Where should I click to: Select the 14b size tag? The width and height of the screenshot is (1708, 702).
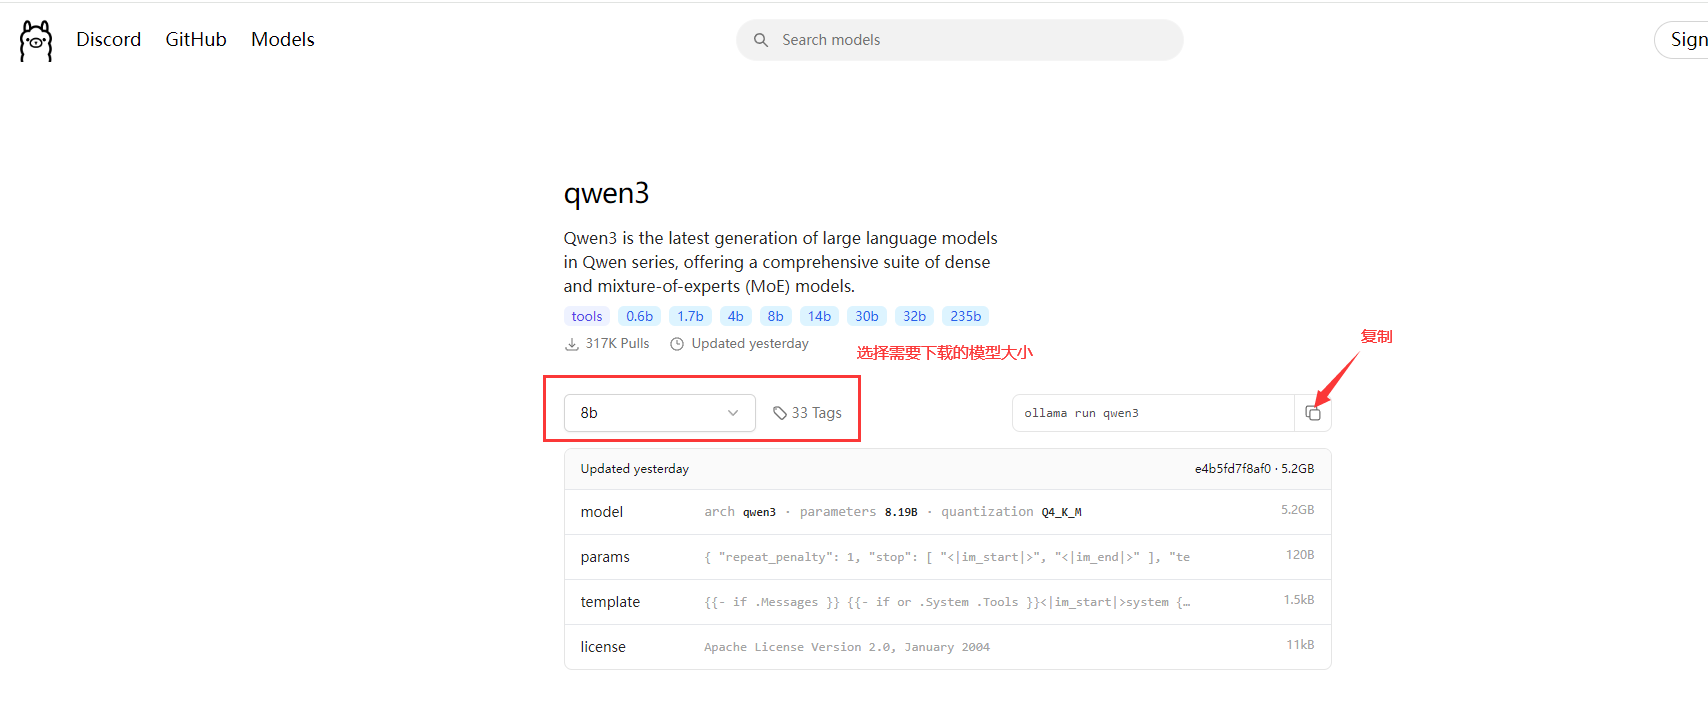click(x=820, y=316)
